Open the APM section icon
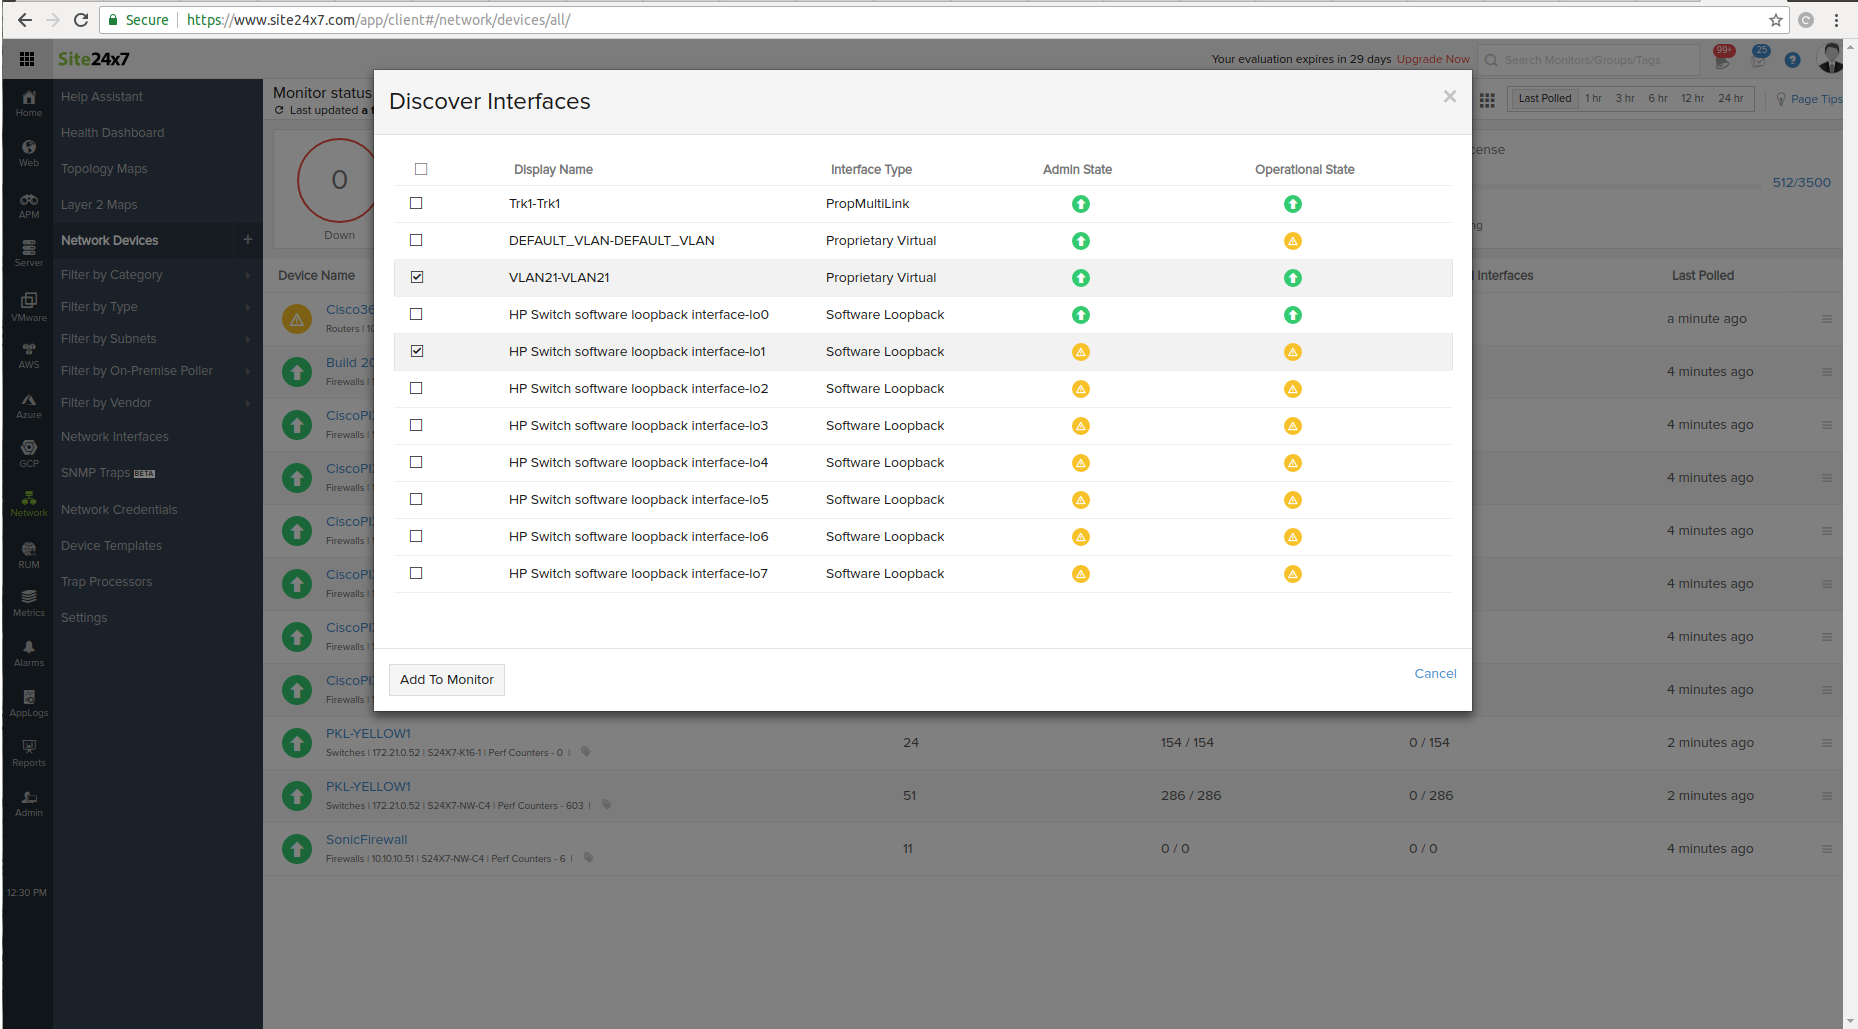This screenshot has height=1029, width=1858. (29, 205)
